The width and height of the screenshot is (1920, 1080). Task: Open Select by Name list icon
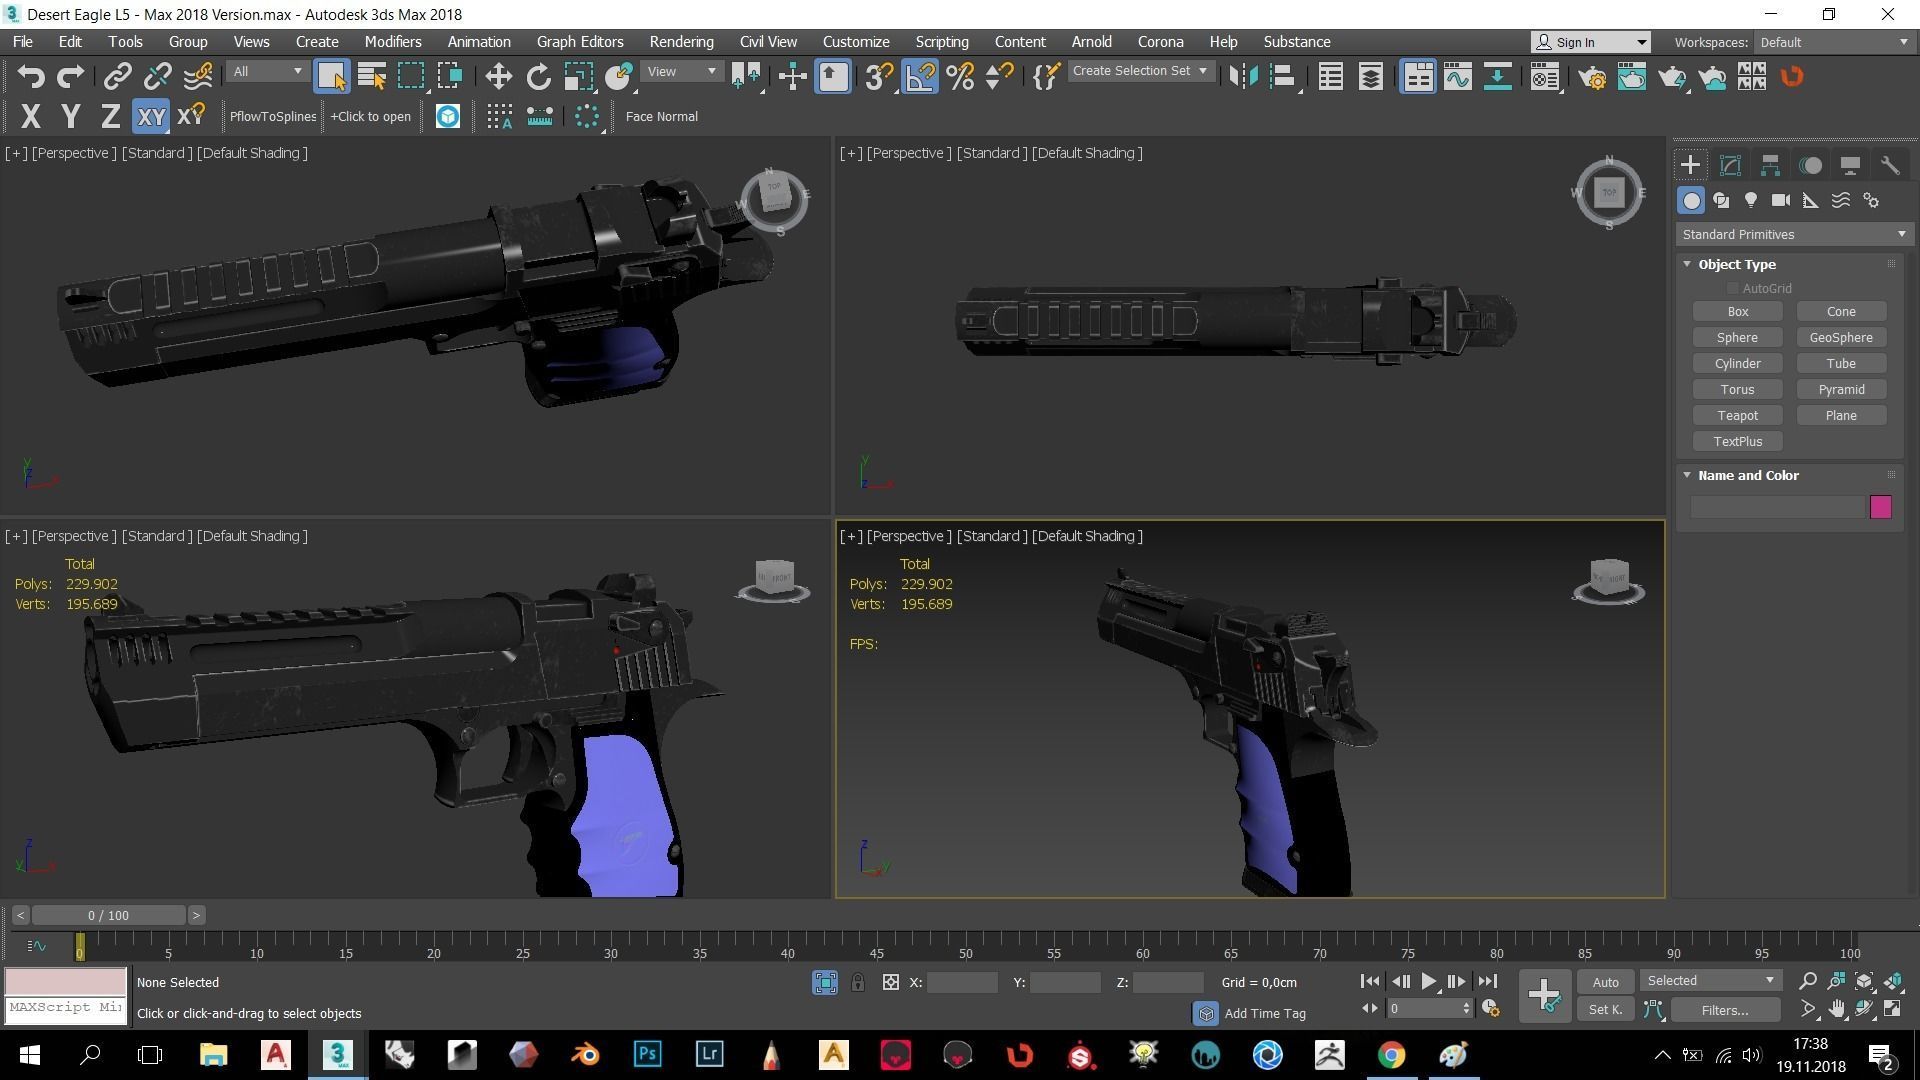(372, 77)
